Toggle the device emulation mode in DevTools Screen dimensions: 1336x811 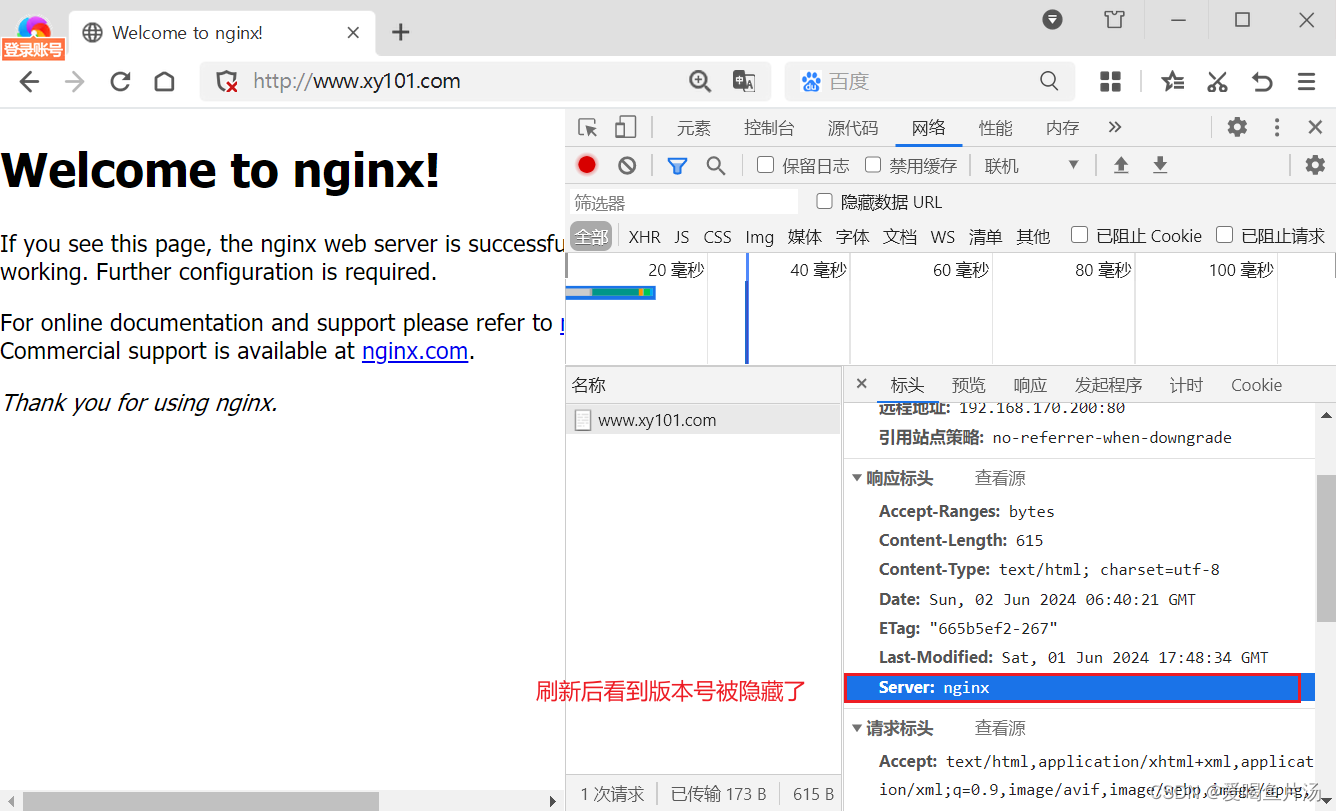coord(625,127)
